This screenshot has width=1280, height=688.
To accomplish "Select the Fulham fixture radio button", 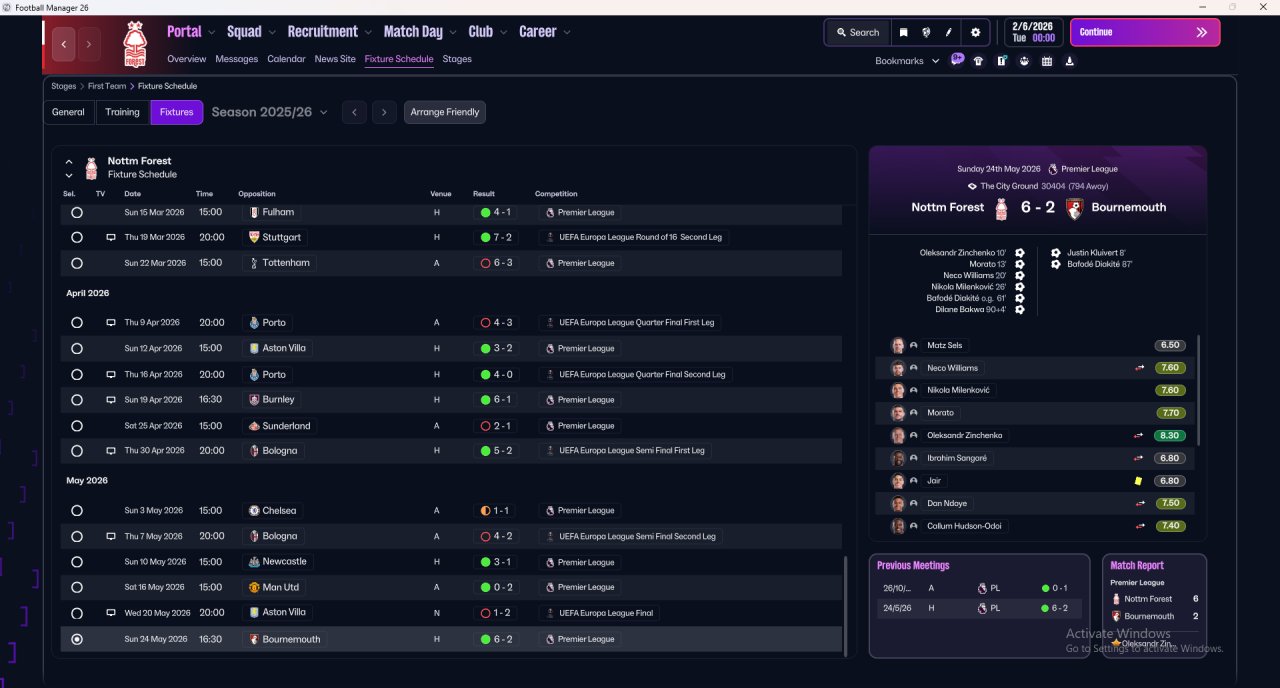I will 77,213.
